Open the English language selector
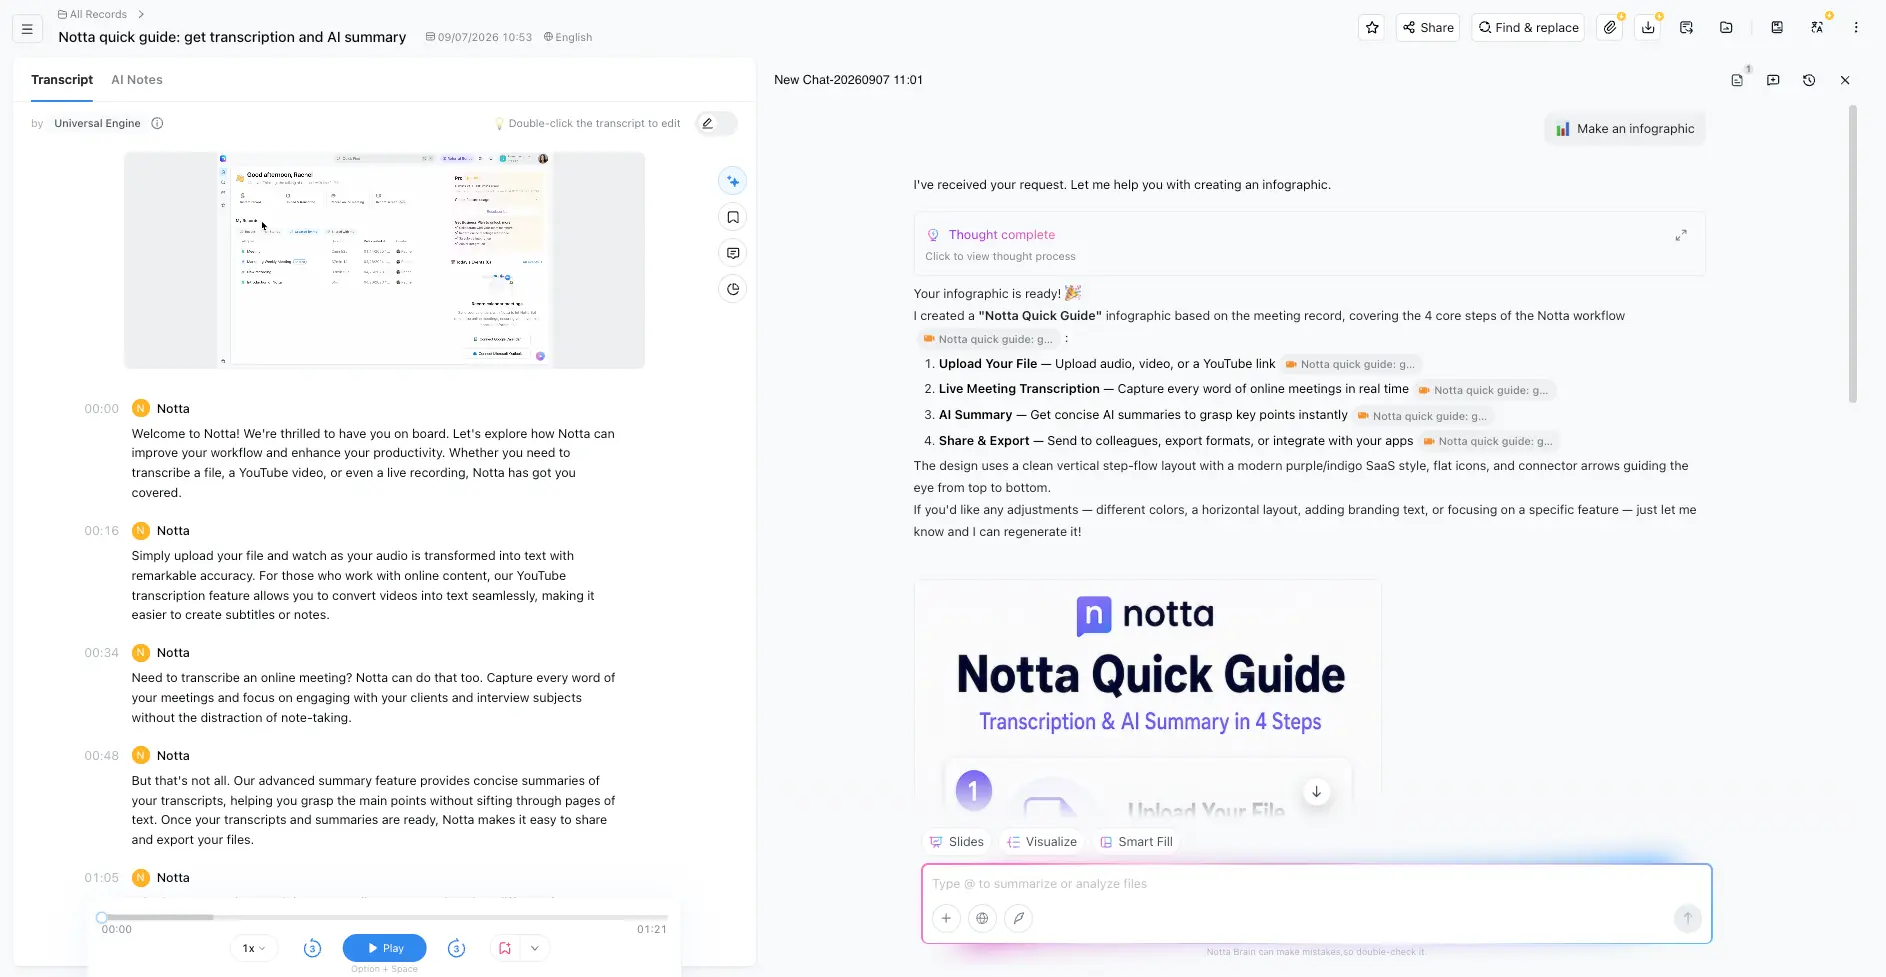Screen dimensions: 1886x977 pyautogui.click(x=568, y=37)
